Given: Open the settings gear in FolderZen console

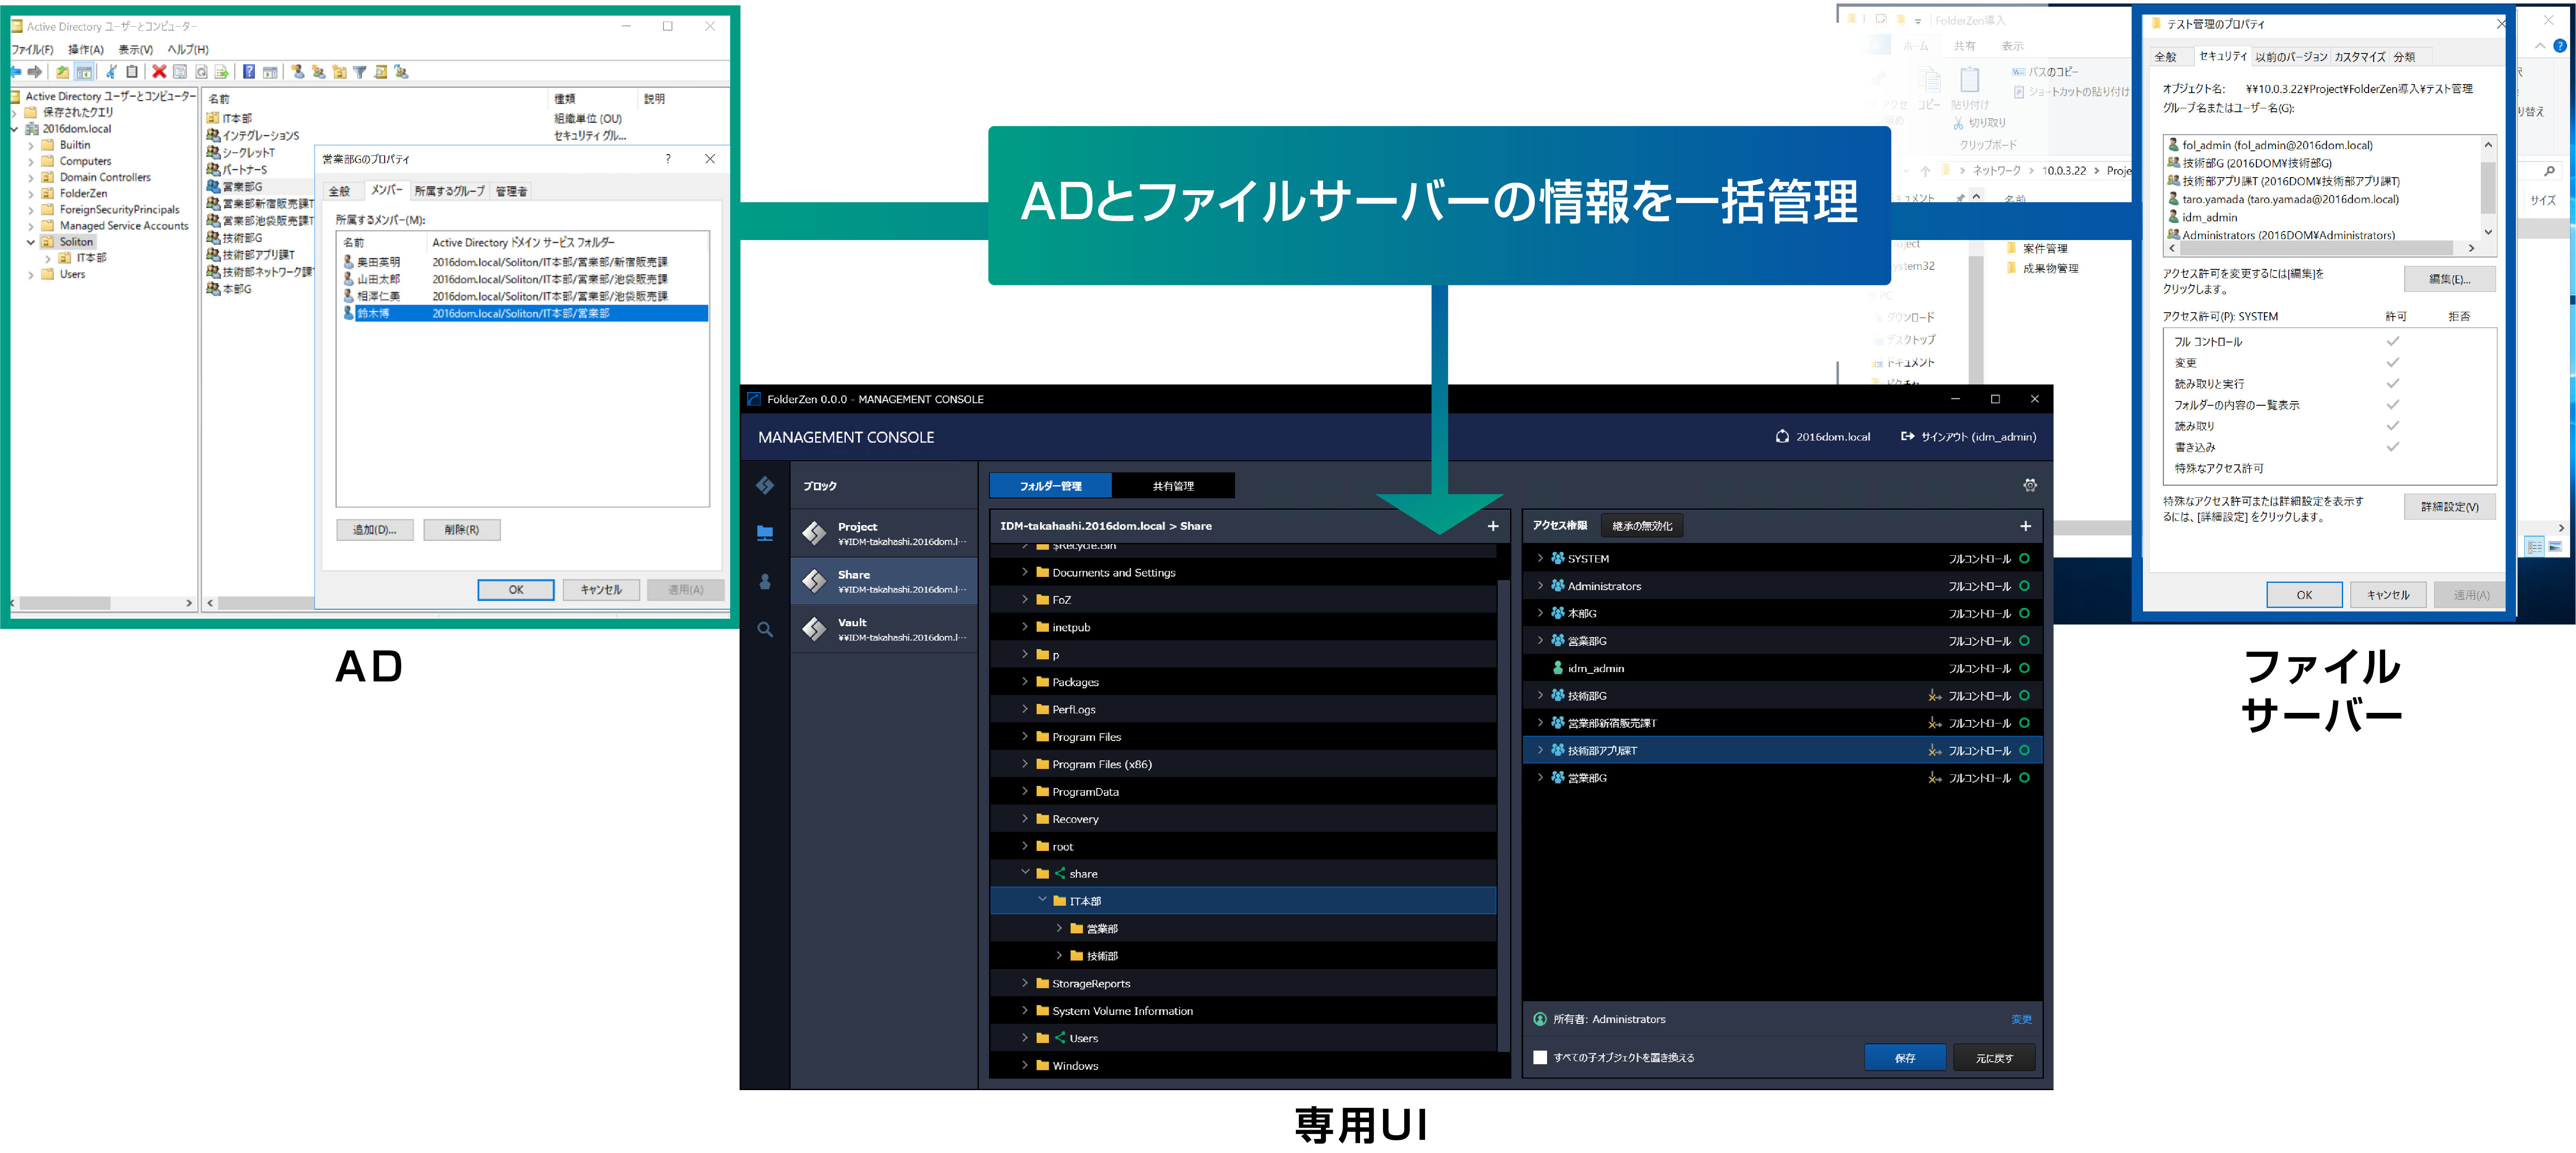Looking at the screenshot, I should click(2029, 485).
